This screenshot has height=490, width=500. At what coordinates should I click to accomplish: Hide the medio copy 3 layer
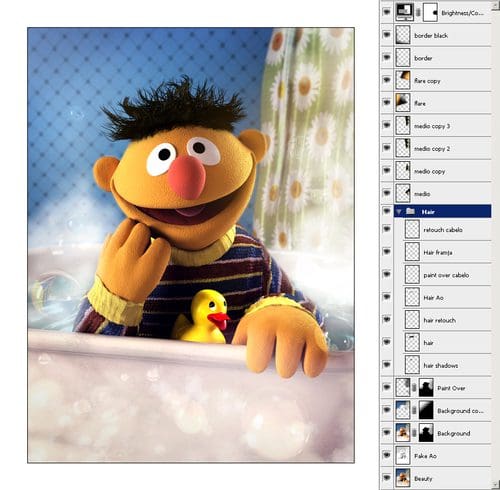(387, 125)
